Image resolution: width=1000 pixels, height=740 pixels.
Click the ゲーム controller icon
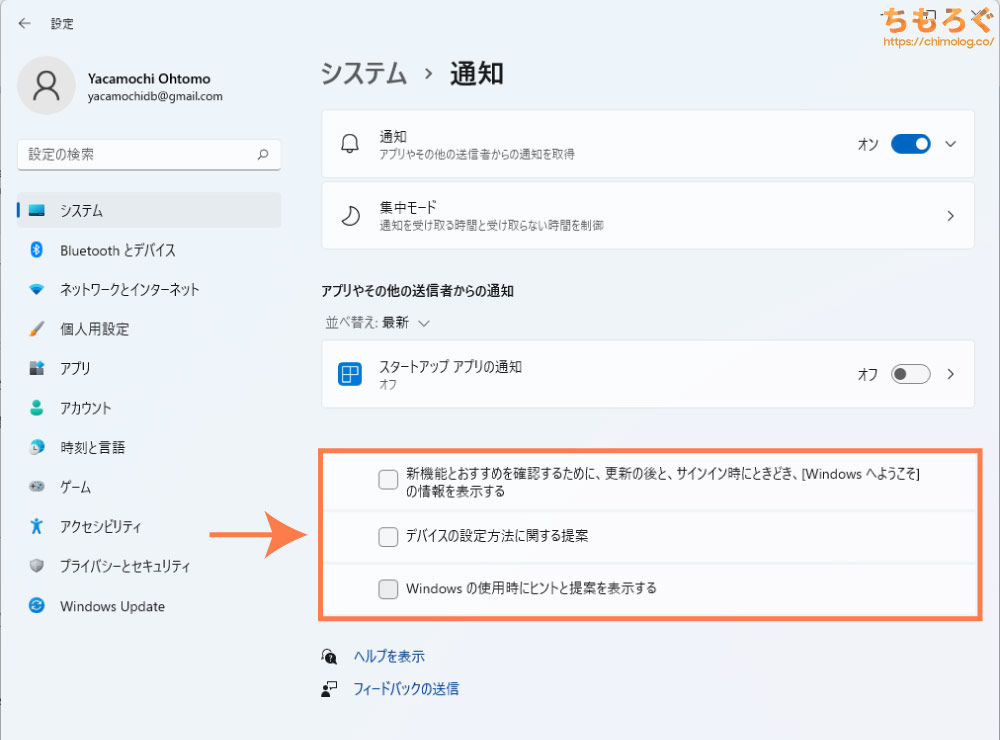pos(37,487)
